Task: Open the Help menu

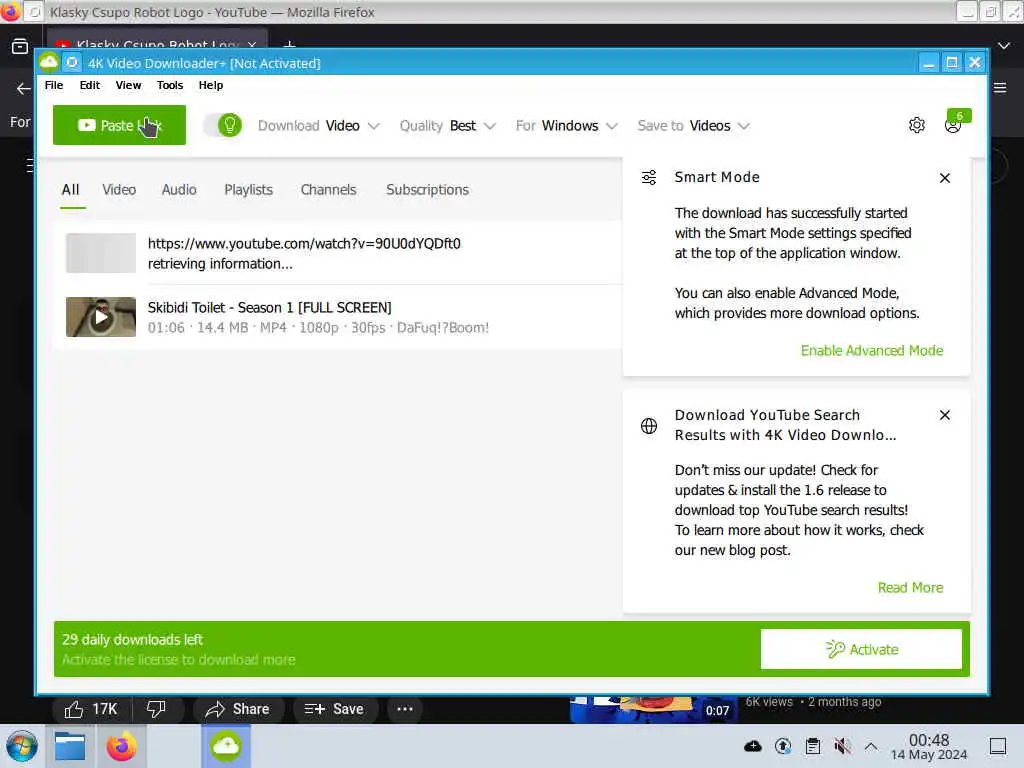Action: (210, 85)
